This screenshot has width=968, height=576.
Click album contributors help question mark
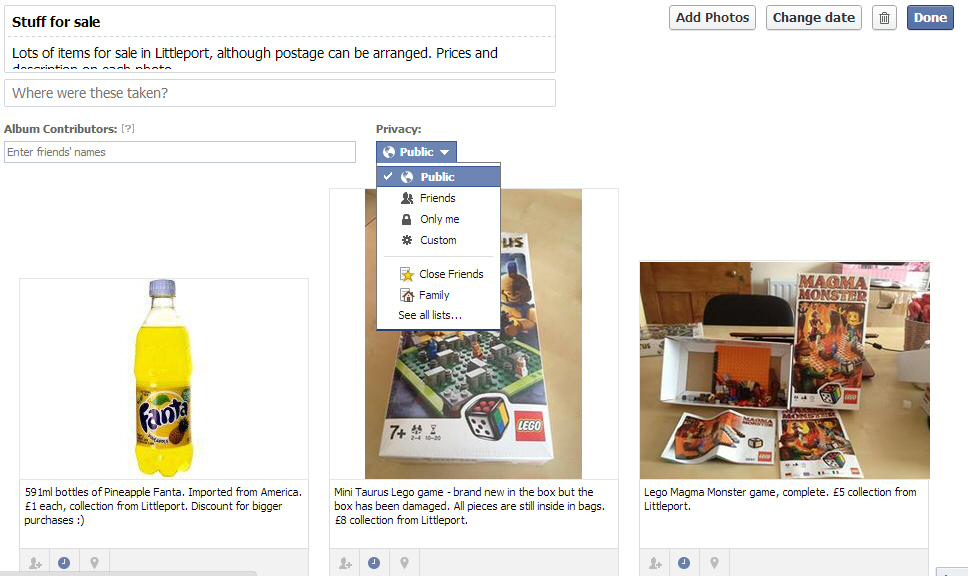128,128
